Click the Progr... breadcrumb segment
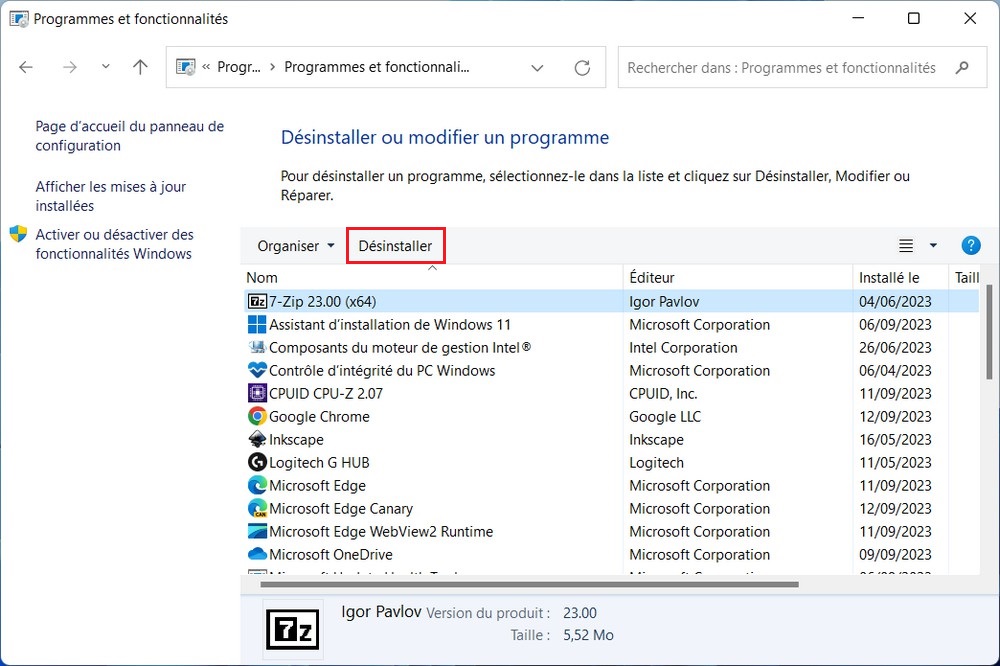Image resolution: width=1000 pixels, height=666 pixels. [239, 67]
